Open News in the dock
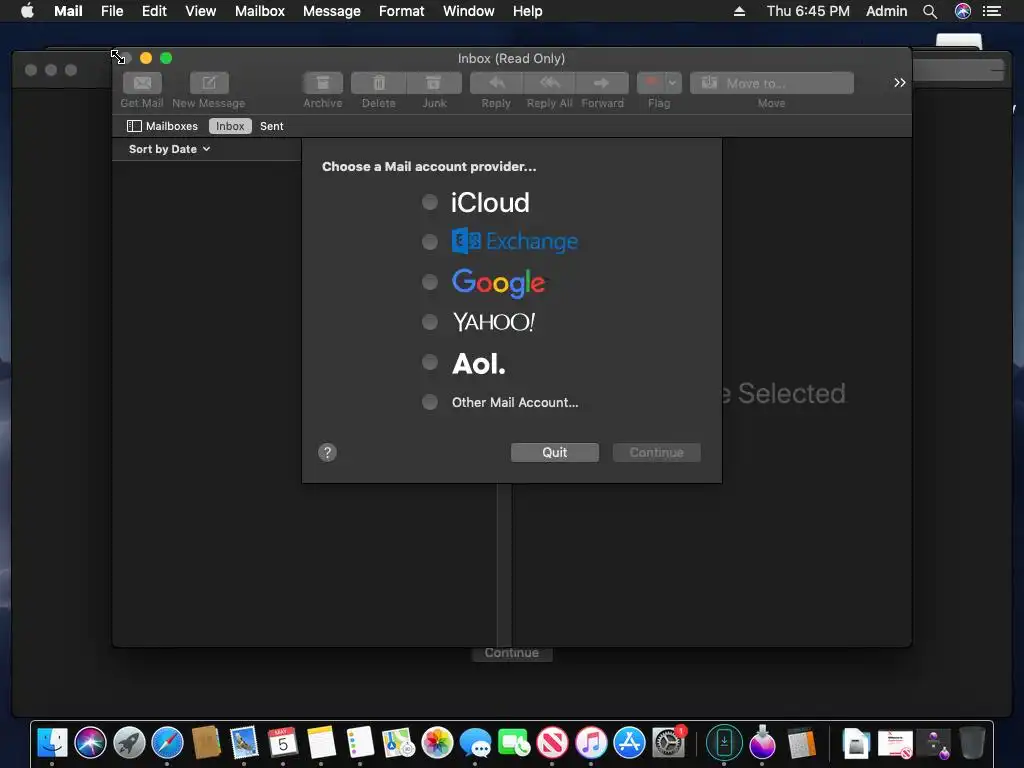This screenshot has height=768, width=1024. 552,743
